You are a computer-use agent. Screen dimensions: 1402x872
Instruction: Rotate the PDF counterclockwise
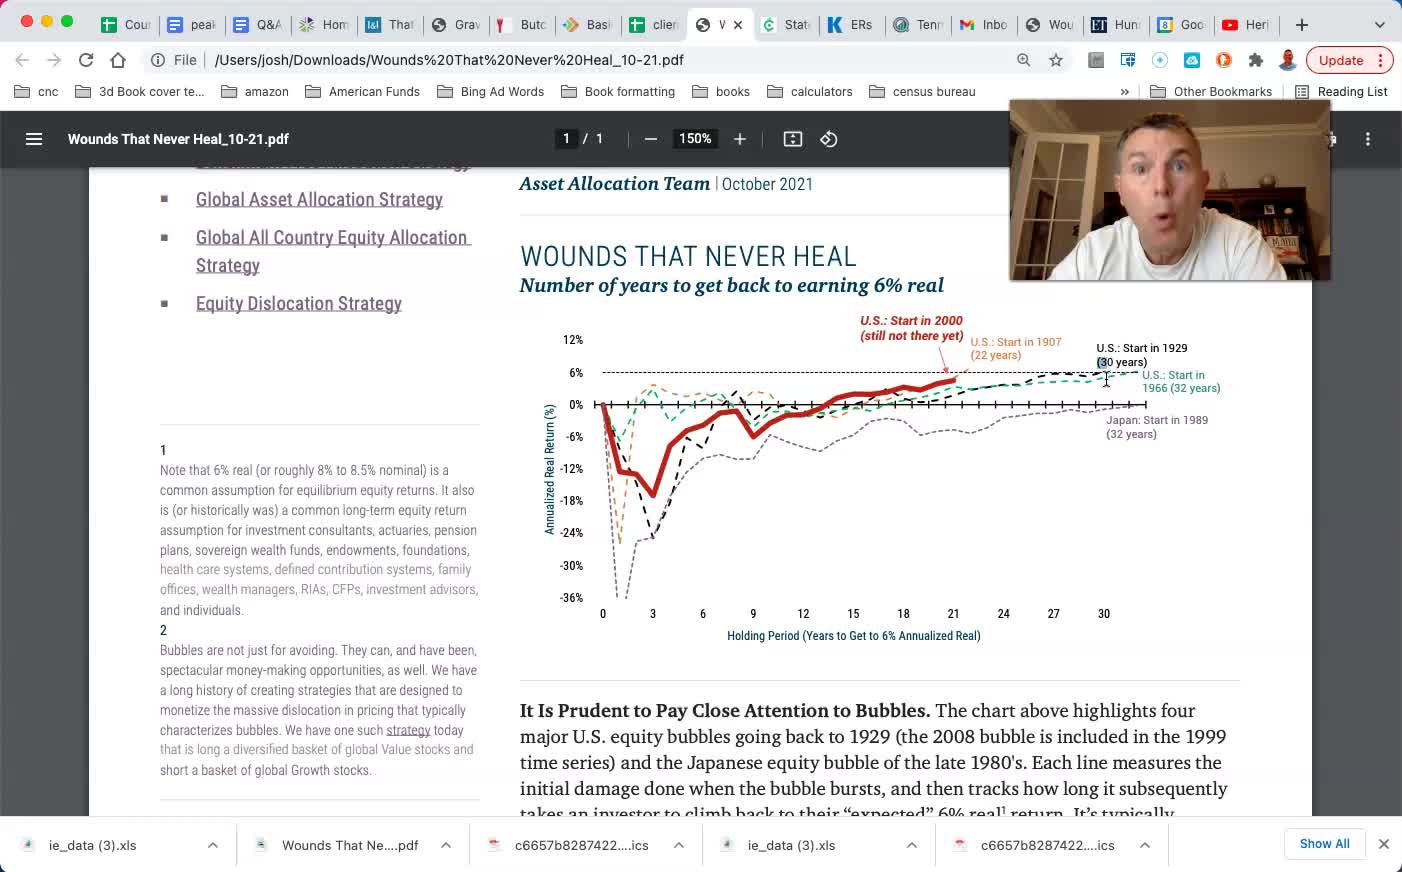(829, 139)
